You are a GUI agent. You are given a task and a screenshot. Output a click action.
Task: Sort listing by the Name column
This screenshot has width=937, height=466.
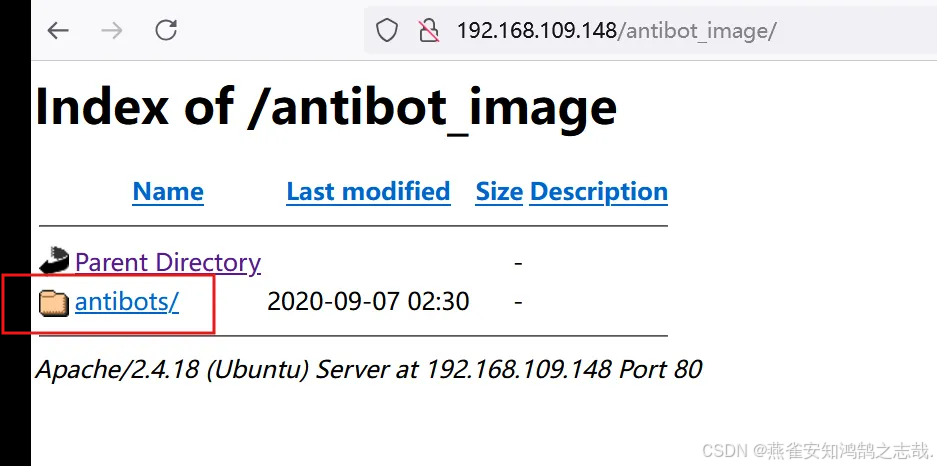pos(168,192)
